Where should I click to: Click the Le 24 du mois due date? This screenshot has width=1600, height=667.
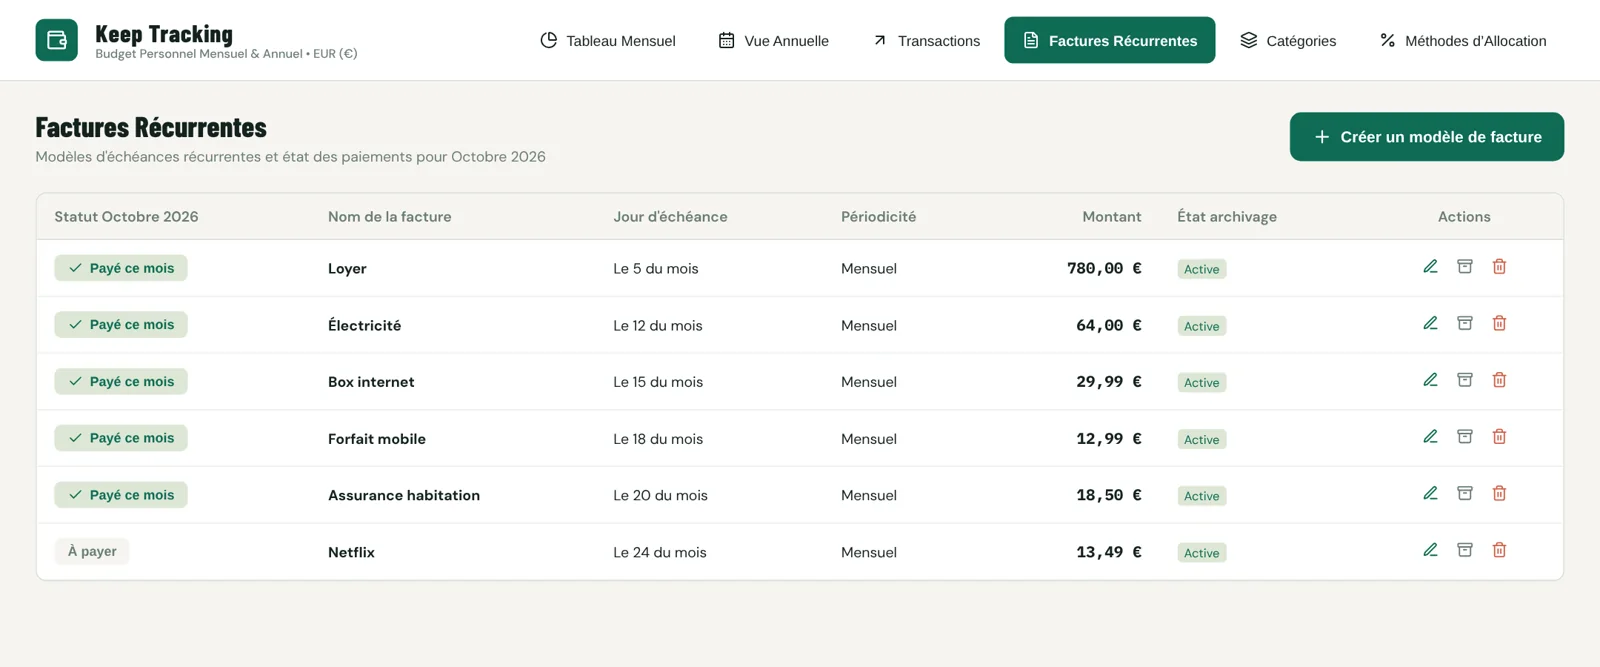(660, 552)
